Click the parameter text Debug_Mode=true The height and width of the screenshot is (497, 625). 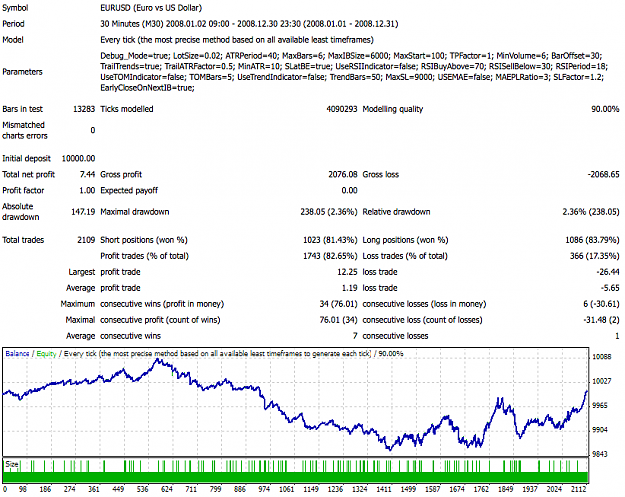pos(134,56)
